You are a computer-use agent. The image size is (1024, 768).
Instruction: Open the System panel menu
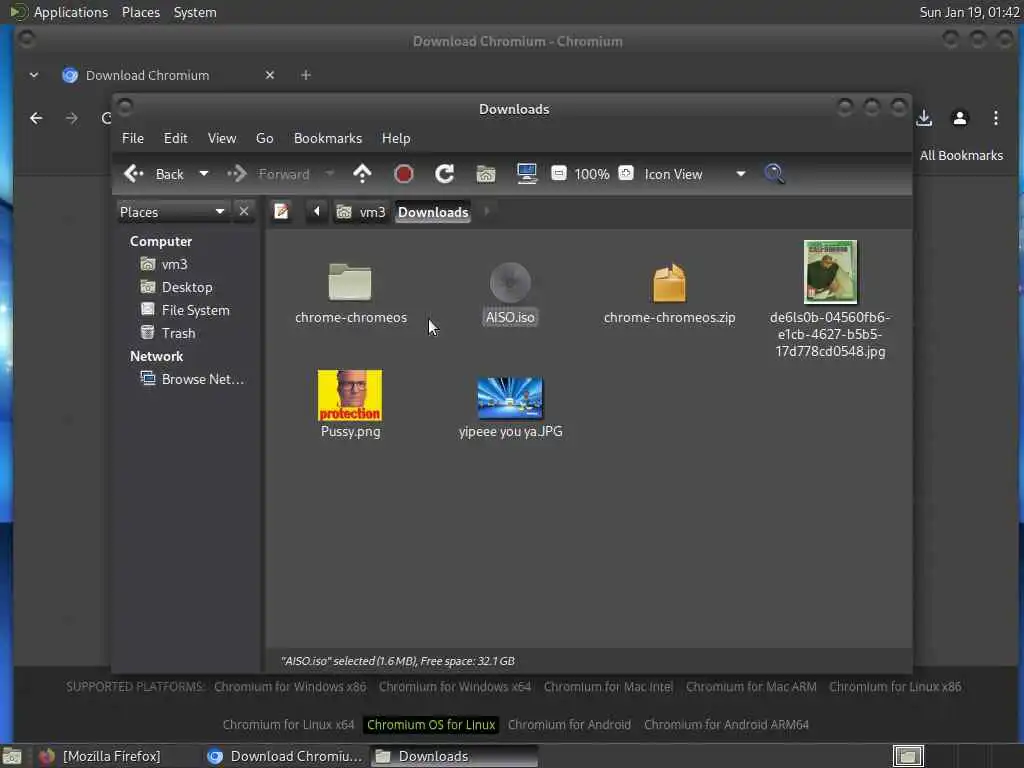(195, 12)
